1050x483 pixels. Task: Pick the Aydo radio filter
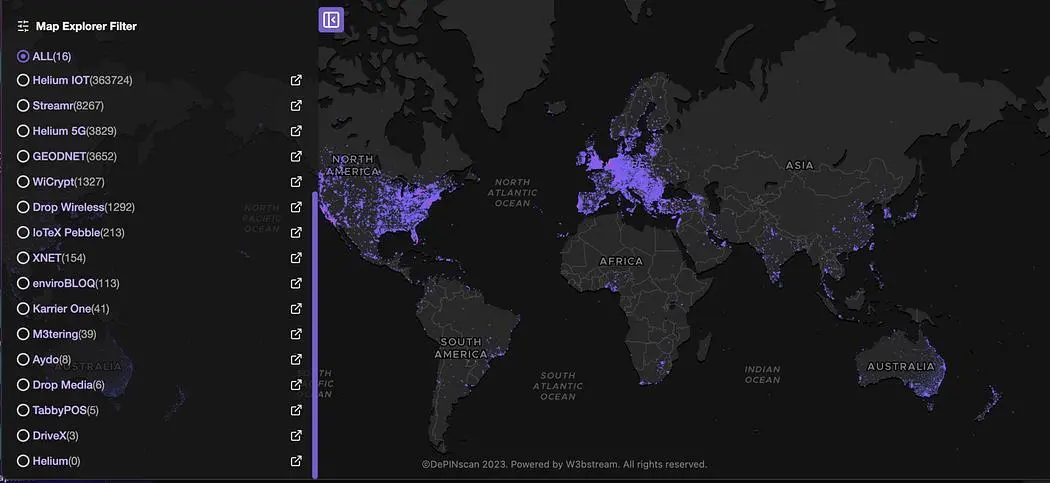click(x=23, y=359)
